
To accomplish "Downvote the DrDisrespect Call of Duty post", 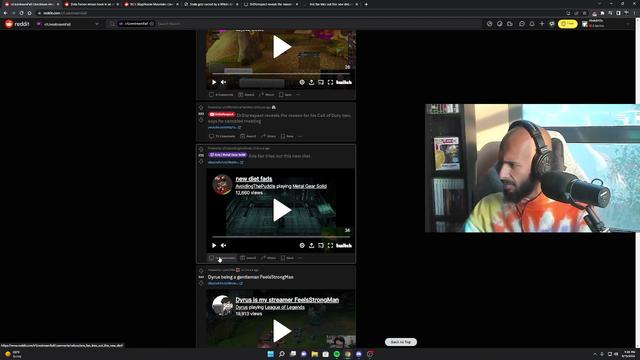I will coord(201,120).
